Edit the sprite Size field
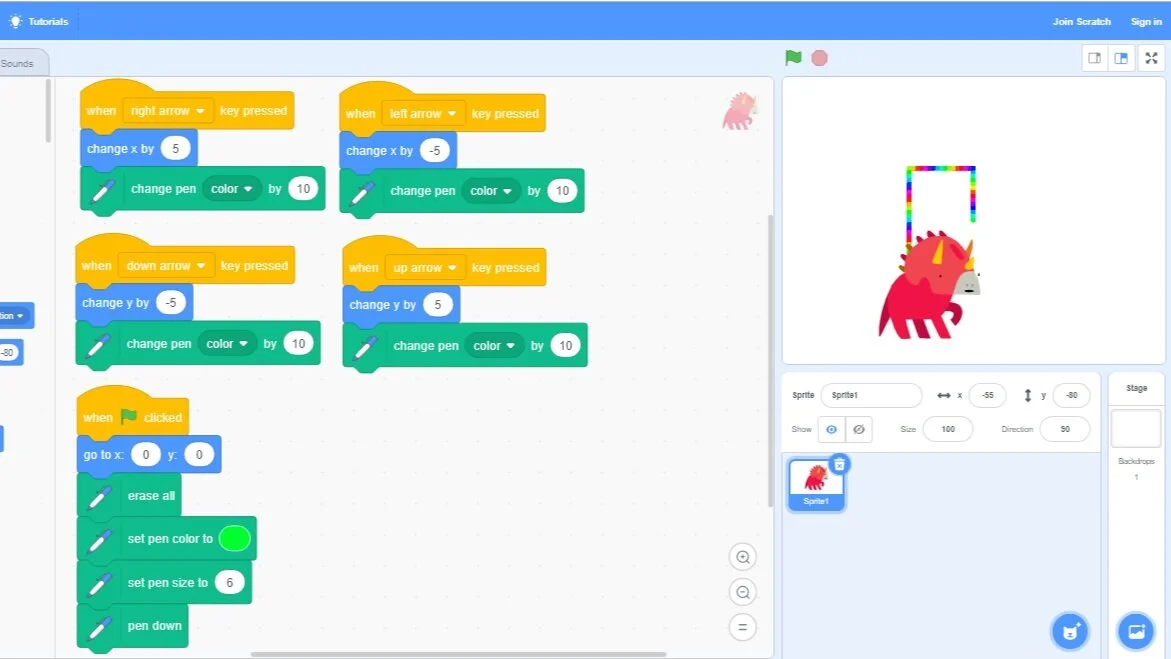1171x659 pixels. (948, 429)
